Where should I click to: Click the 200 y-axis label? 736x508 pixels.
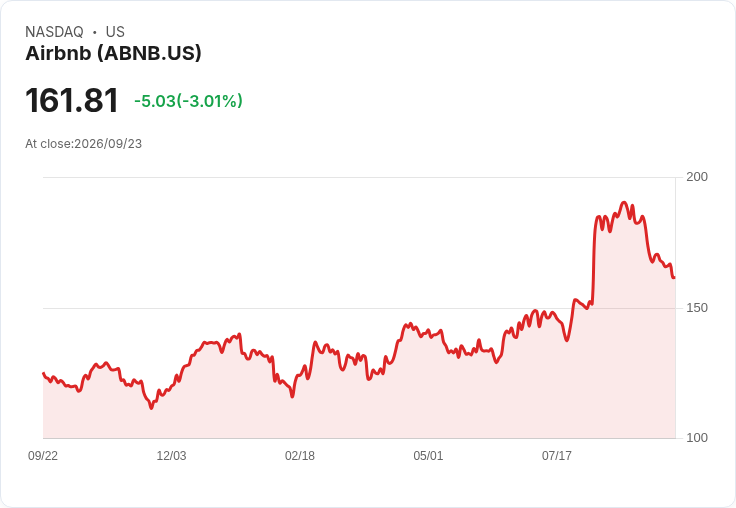click(x=697, y=177)
